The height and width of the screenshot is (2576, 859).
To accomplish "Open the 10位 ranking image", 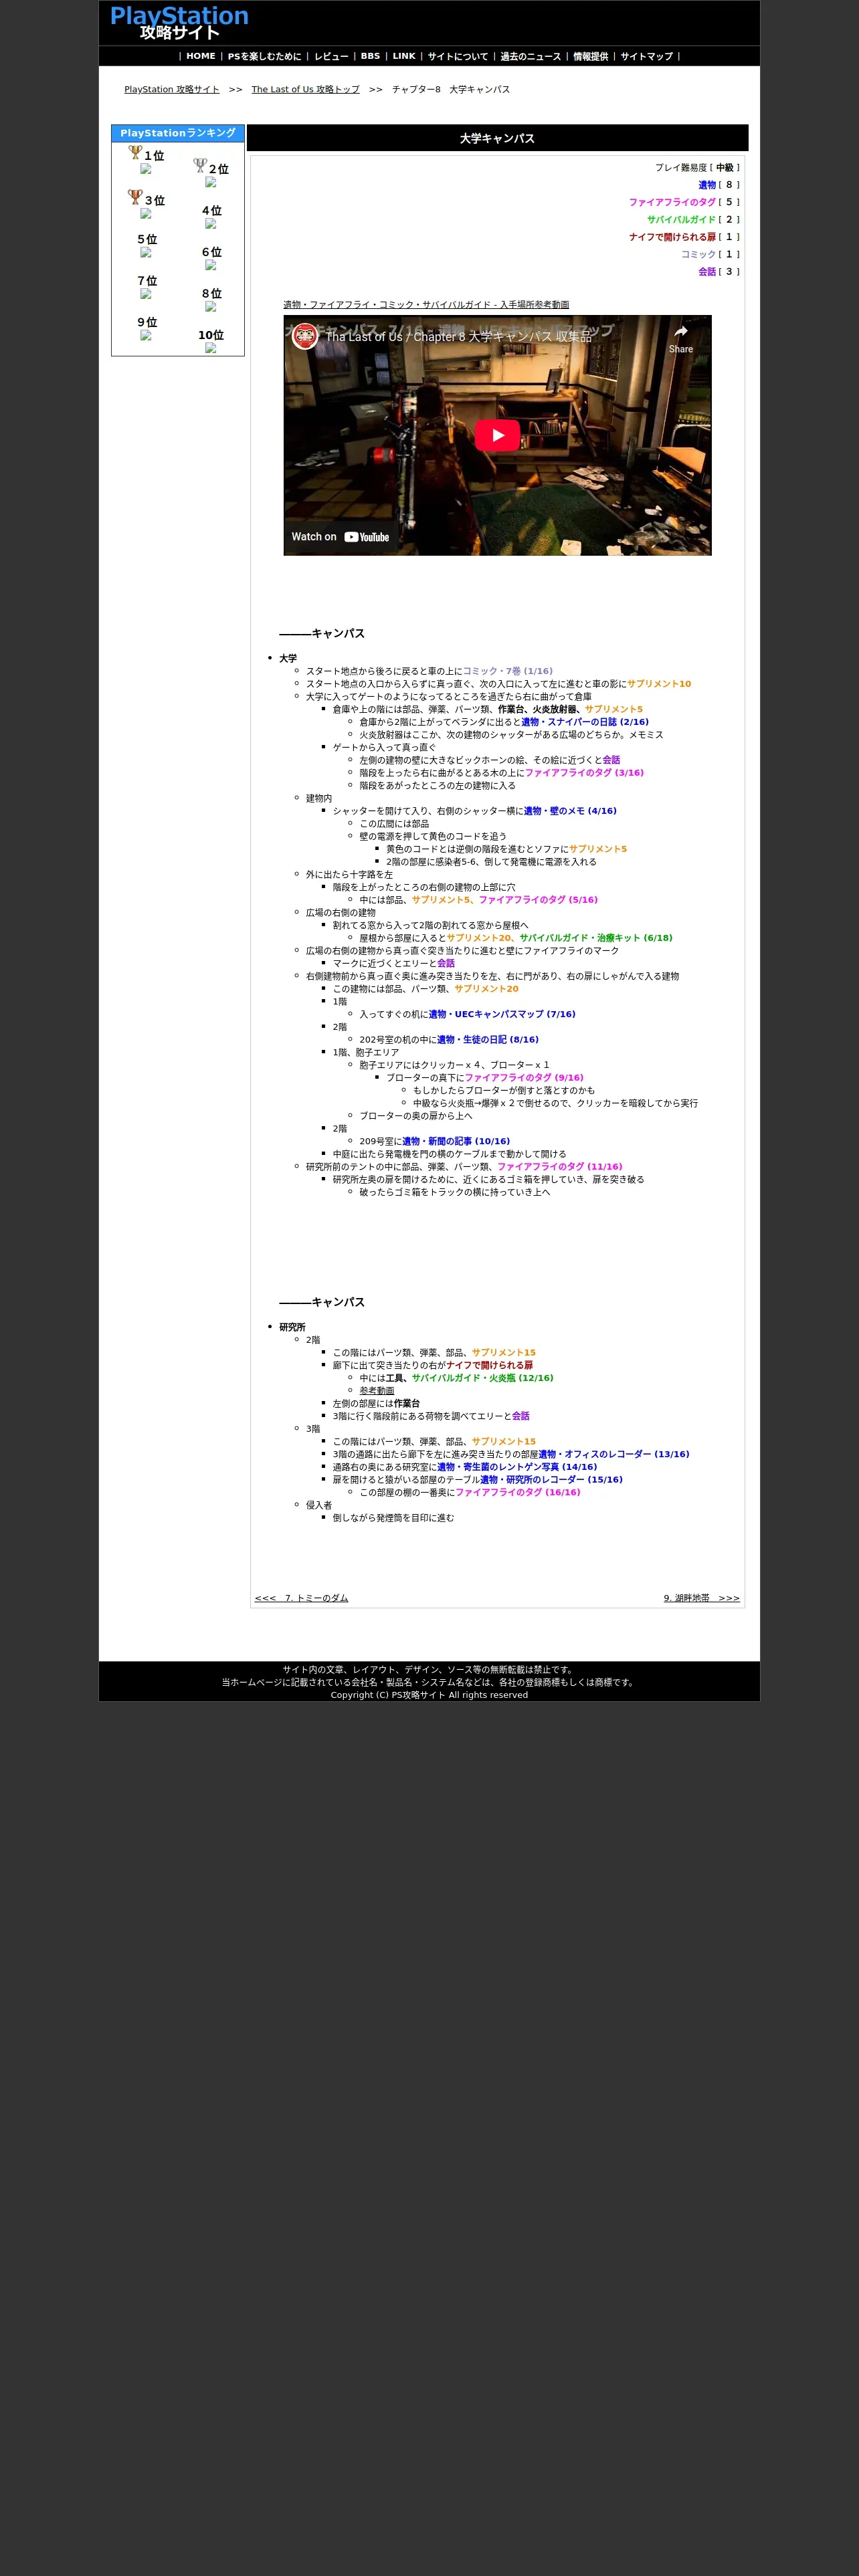I will (211, 348).
